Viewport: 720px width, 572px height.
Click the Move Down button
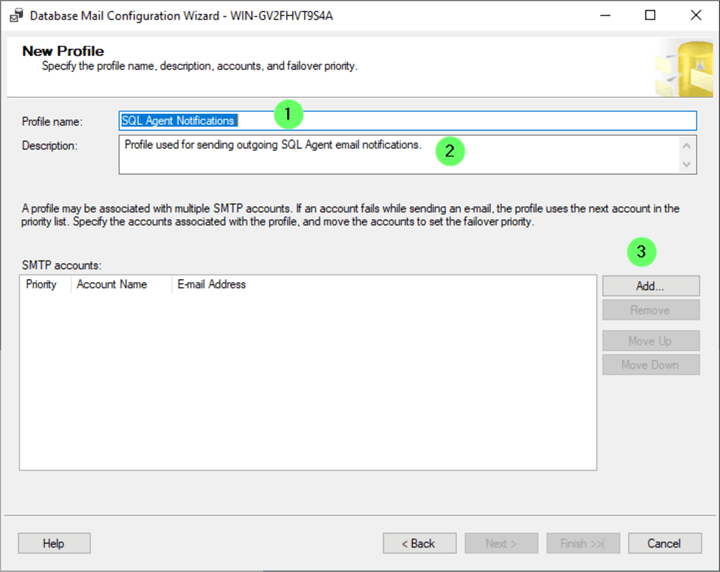click(x=651, y=365)
